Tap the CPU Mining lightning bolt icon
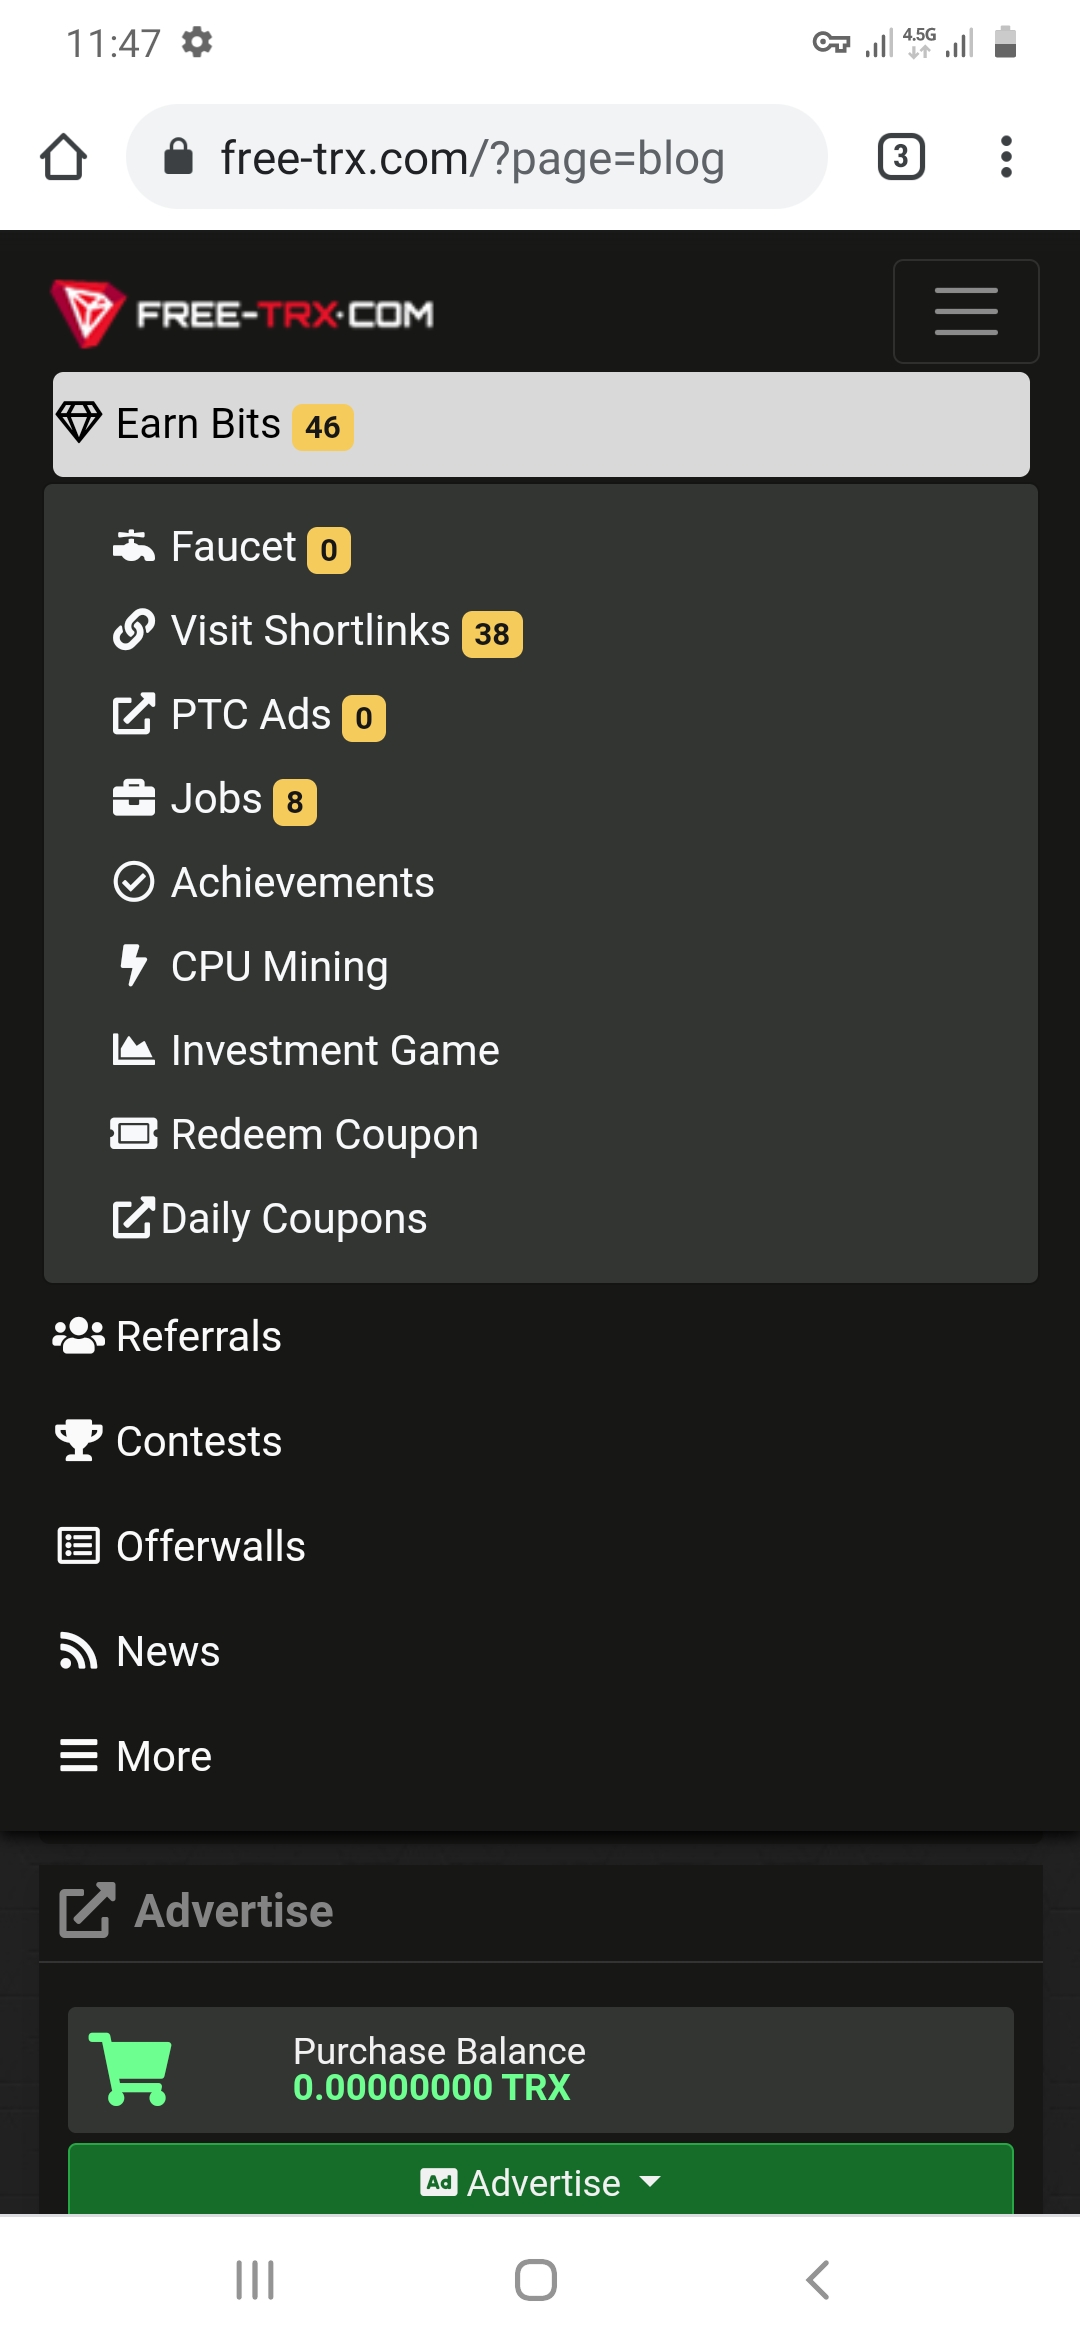 133,966
